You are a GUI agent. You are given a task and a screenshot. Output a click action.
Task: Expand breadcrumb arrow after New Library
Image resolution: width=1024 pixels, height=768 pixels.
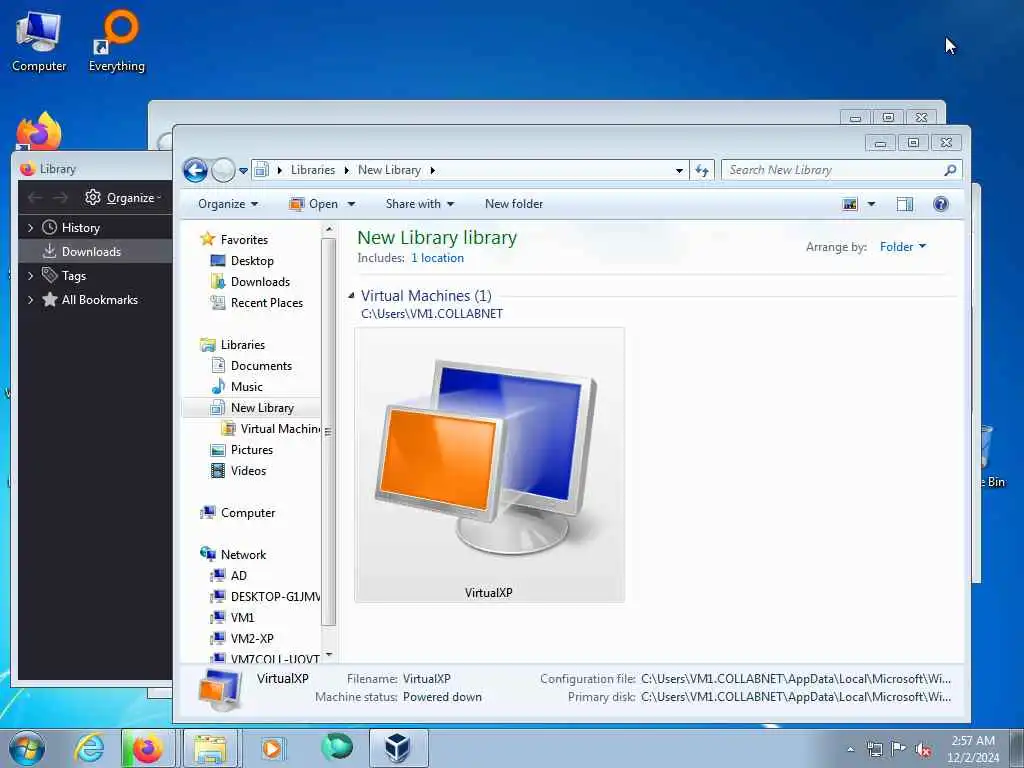click(432, 170)
